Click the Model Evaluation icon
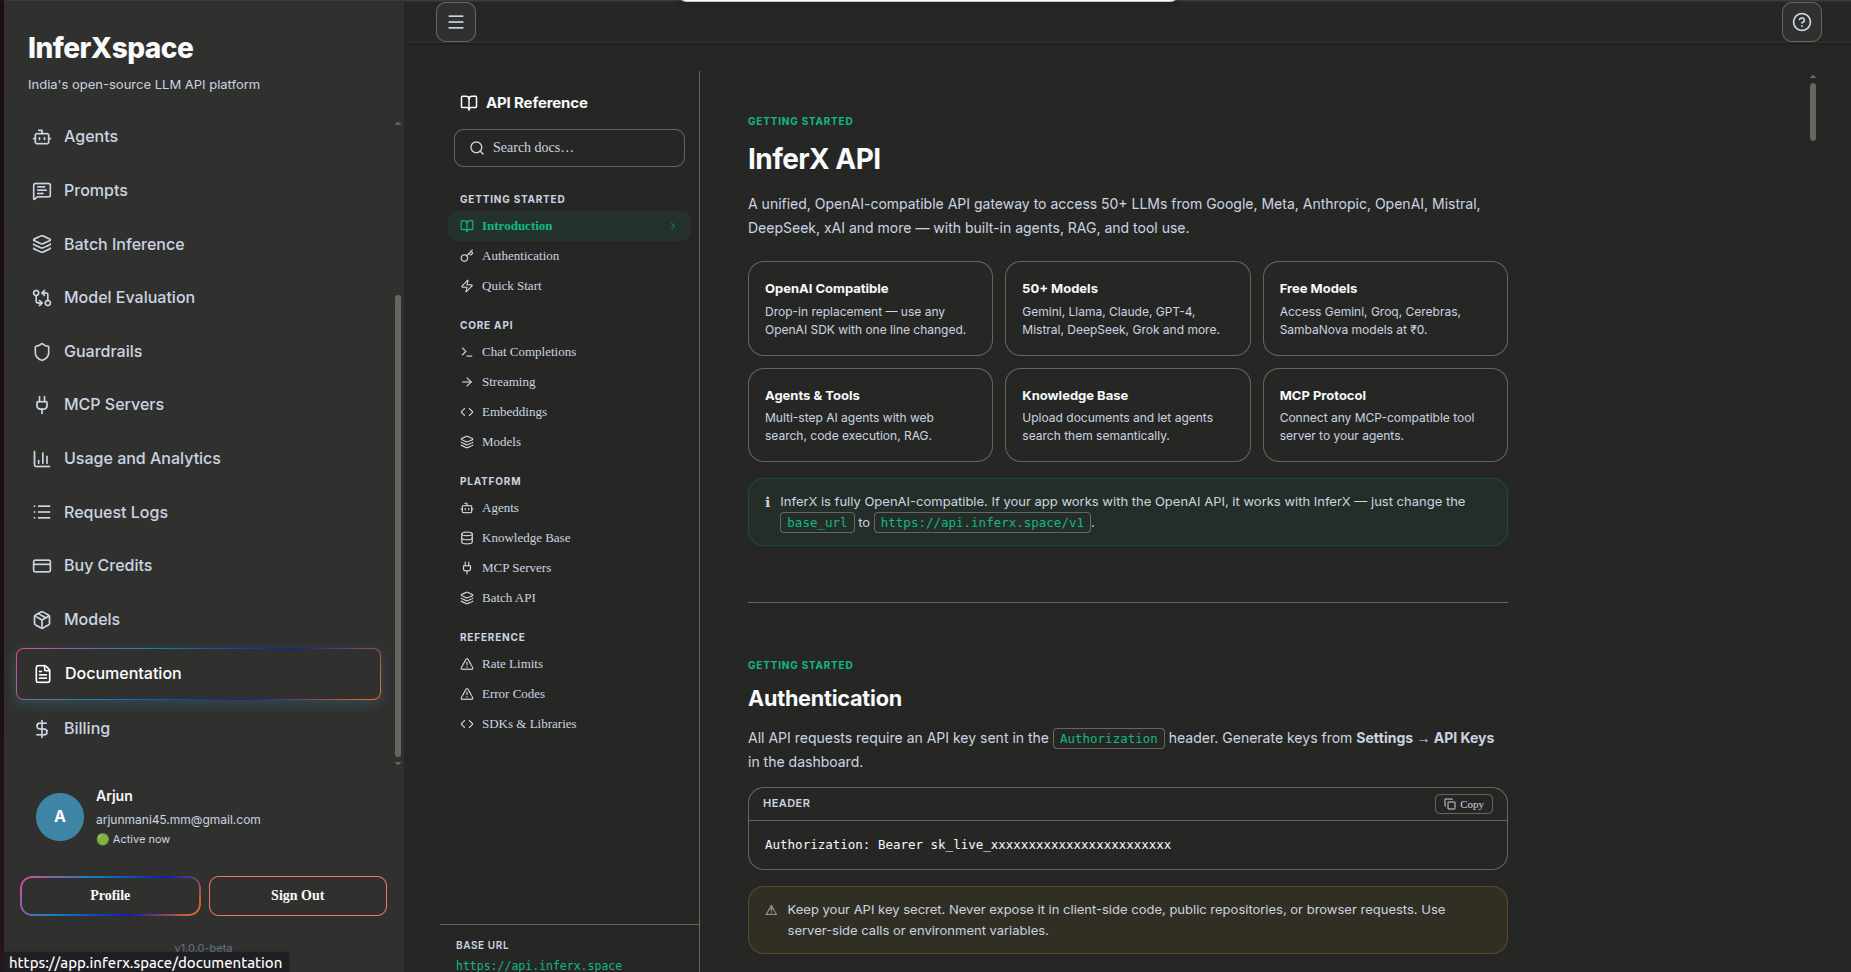Image resolution: width=1851 pixels, height=972 pixels. click(41, 297)
